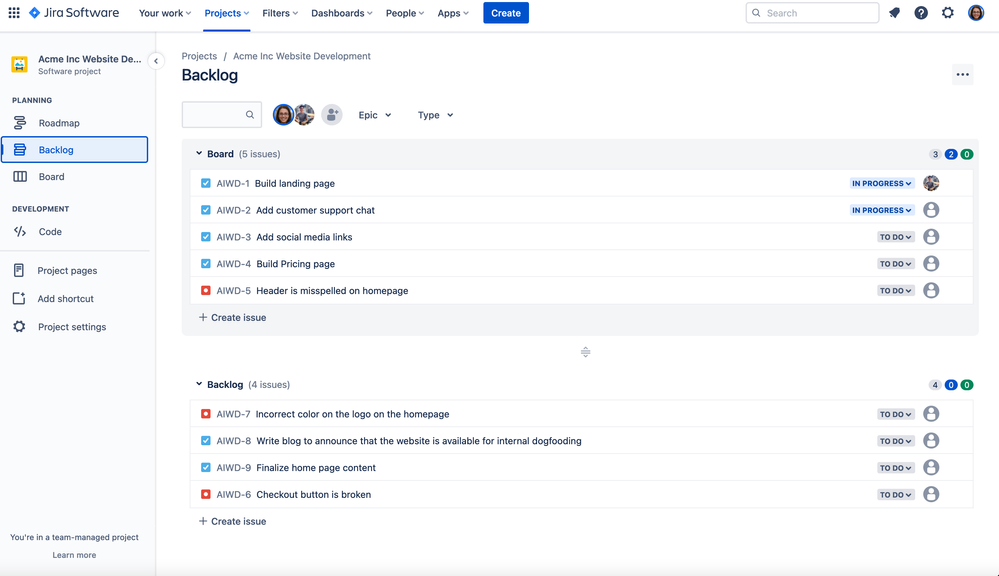The height and width of the screenshot is (576, 999).
Task: Open the notifications icon in top bar
Action: pos(895,13)
